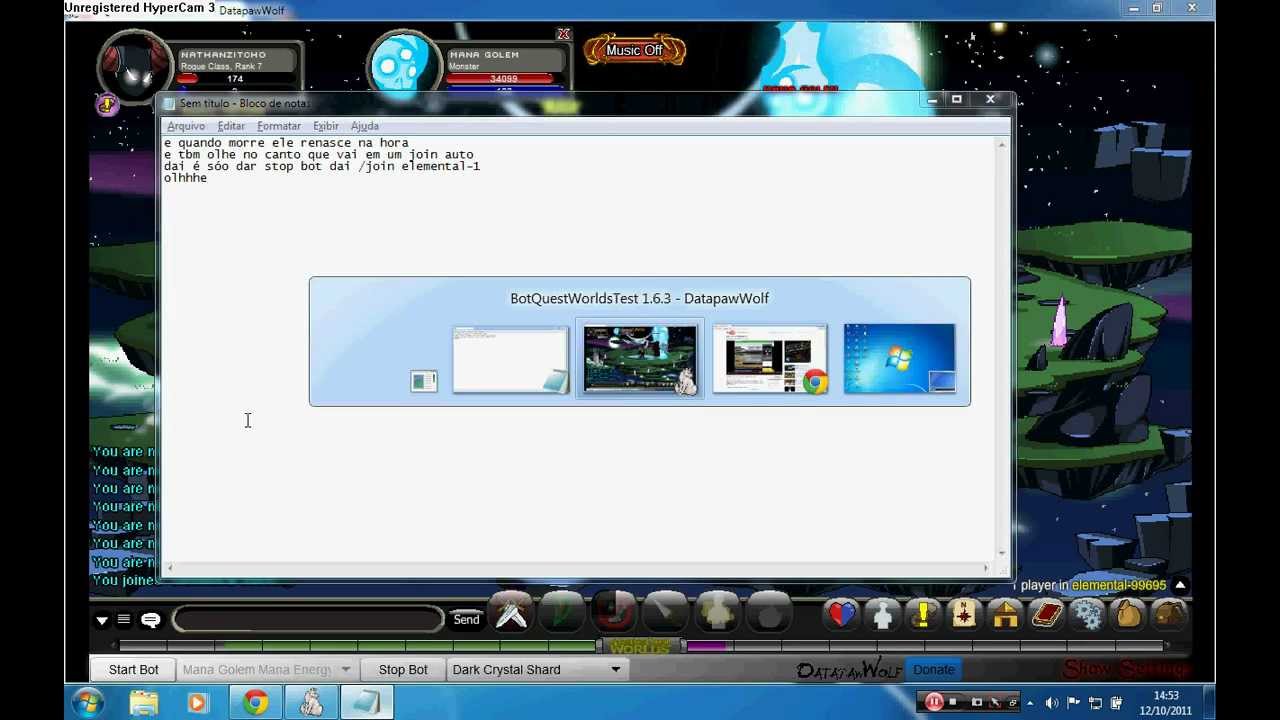The image size is (1280, 720).
Task: Select the small spreadsheet-like window icon in switcher
Action: coord(424,381)
